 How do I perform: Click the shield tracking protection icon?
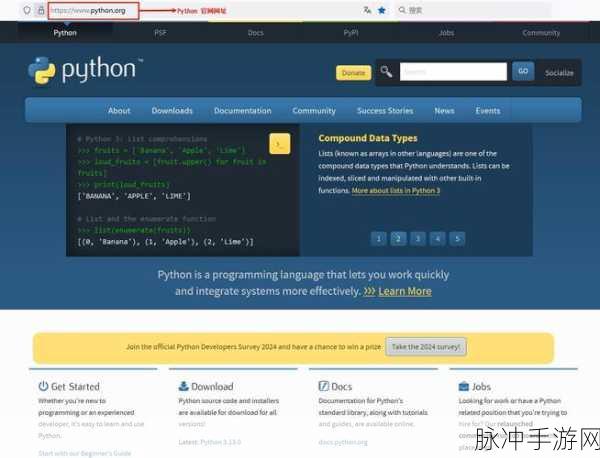coord(26,10)
